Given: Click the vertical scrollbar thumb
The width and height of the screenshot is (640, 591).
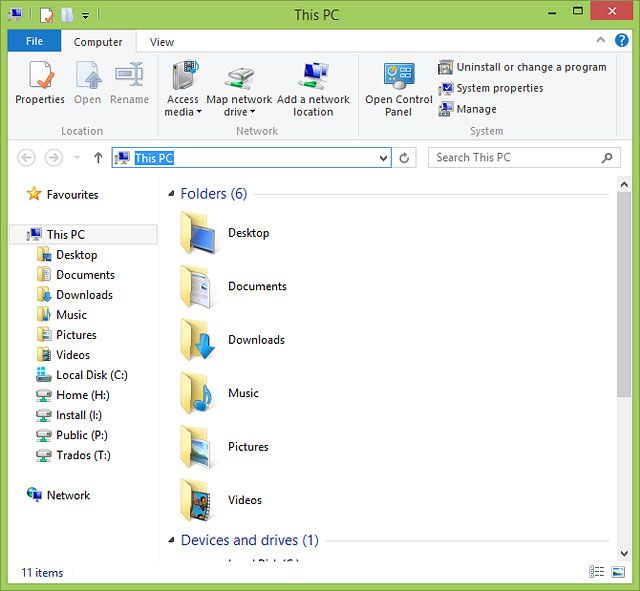Looking at the screenshot, I should pyautogui.click(x=624, y=294).
